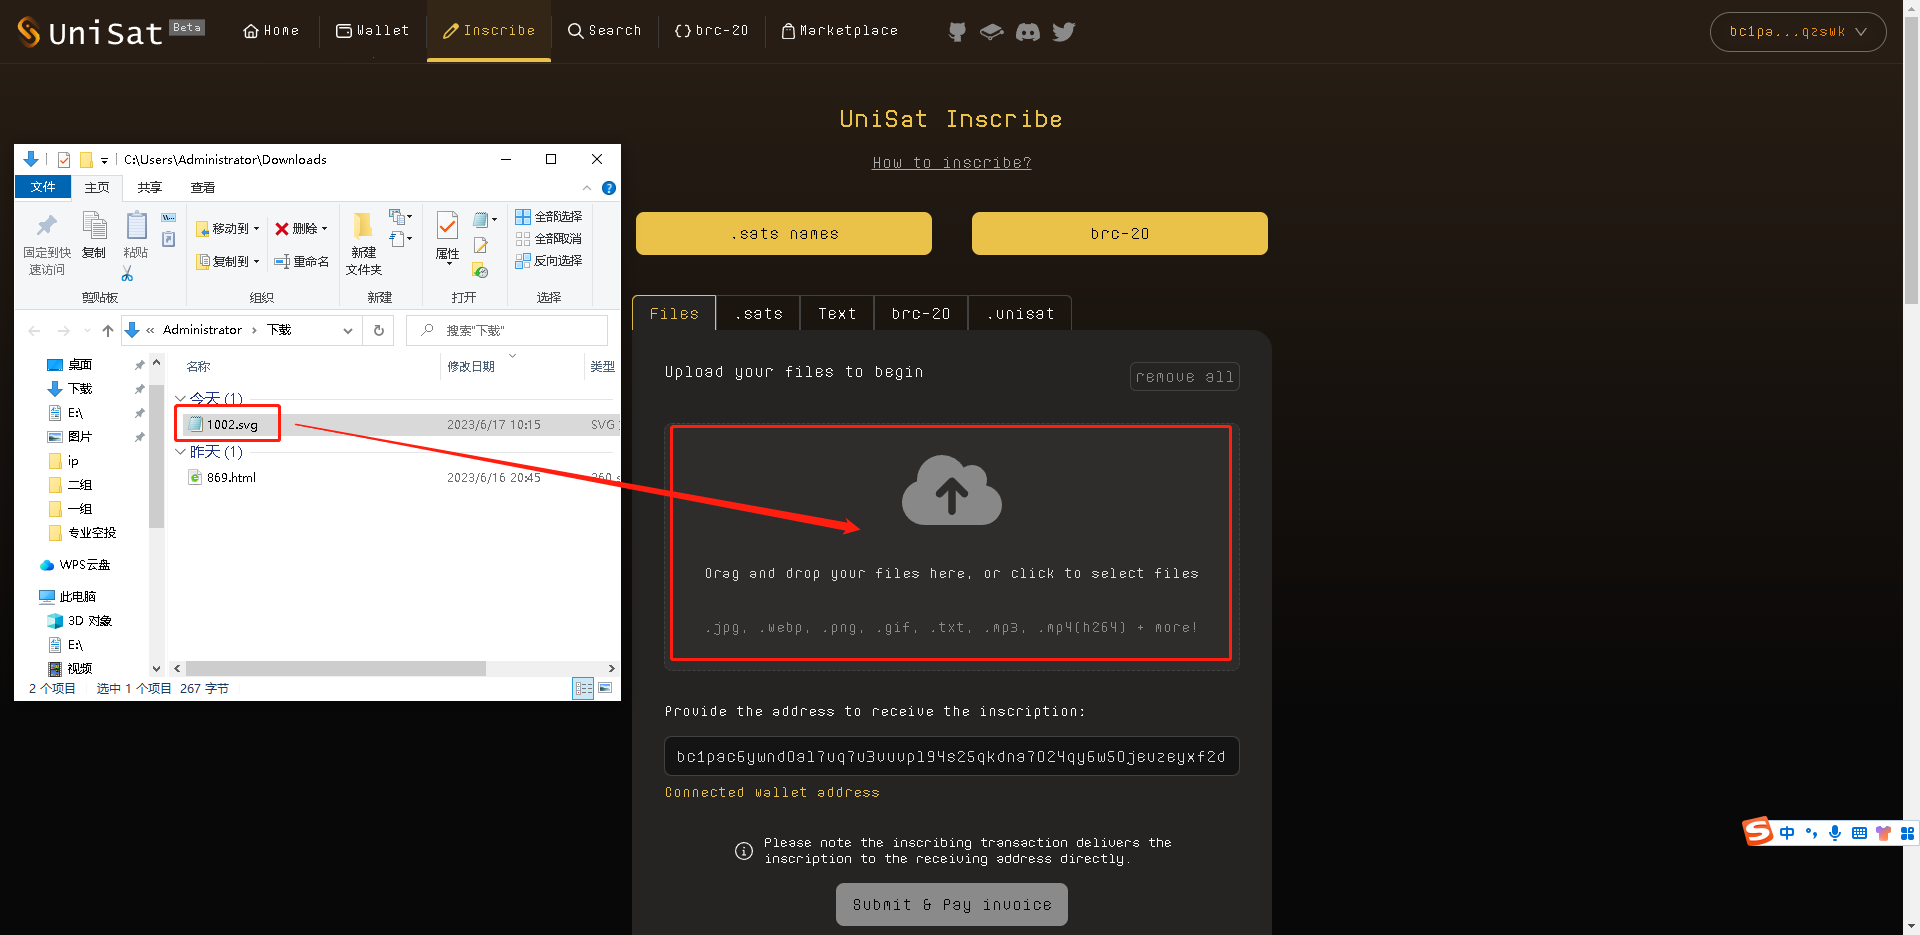
Task: Click the Explorer help question mark icon
Action: (609, 188)
